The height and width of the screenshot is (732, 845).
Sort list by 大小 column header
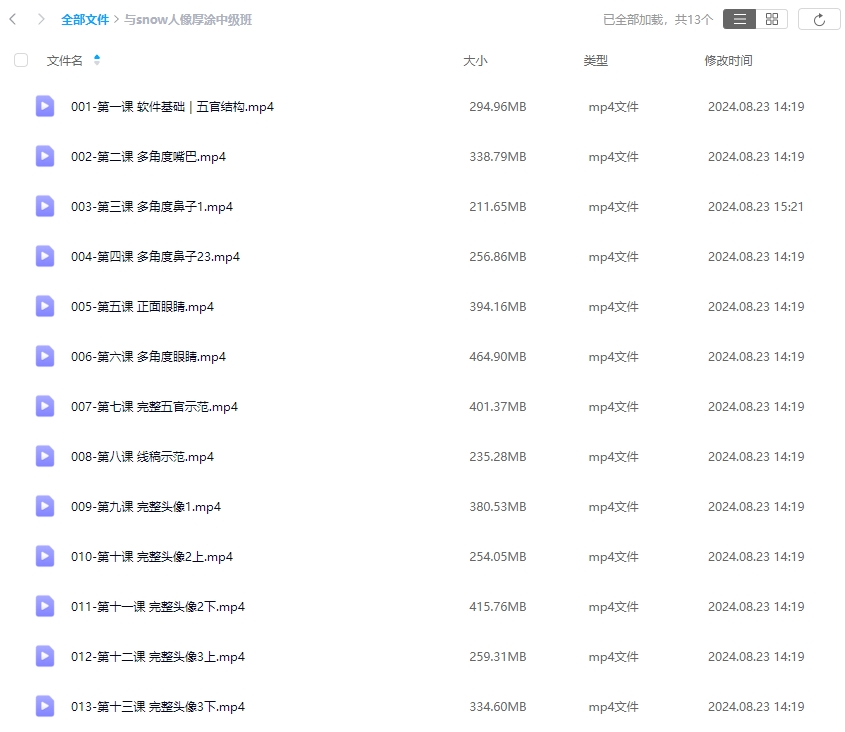[475, 61]
